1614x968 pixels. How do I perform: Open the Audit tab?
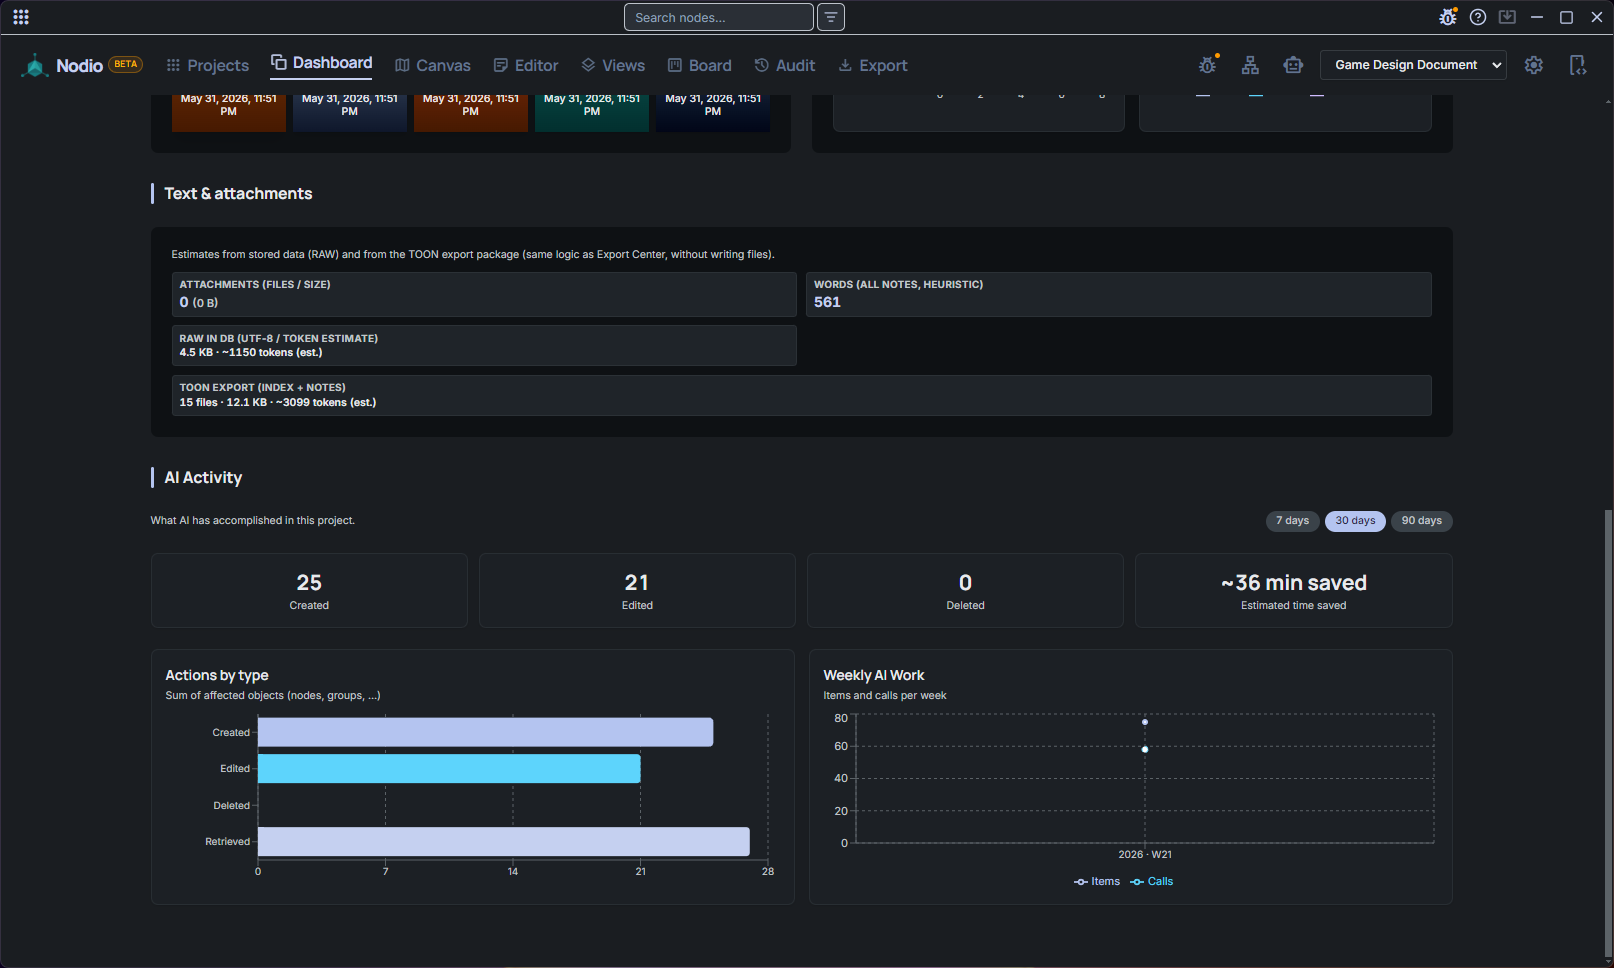click(785, 65)
